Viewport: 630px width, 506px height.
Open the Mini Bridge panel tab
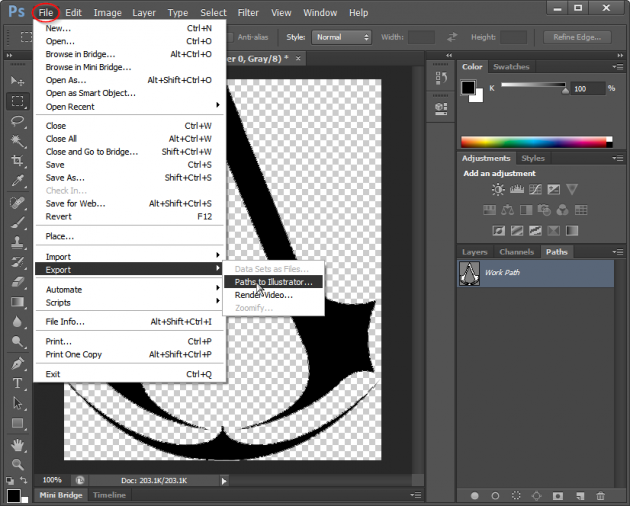[x=61, y=495]
